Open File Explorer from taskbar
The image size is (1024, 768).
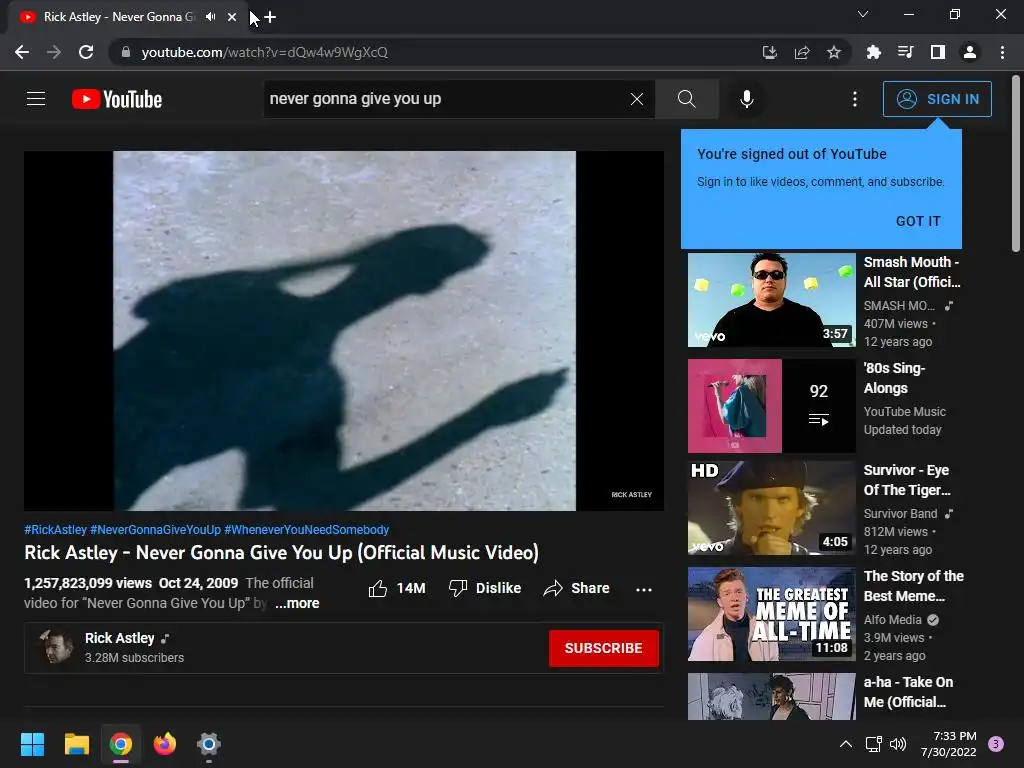pyautogui.click(x=77, y=744)
